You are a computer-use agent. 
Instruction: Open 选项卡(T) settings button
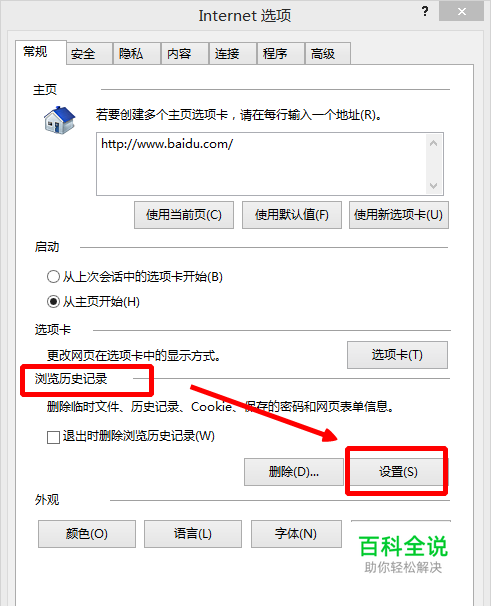[397, 355]
